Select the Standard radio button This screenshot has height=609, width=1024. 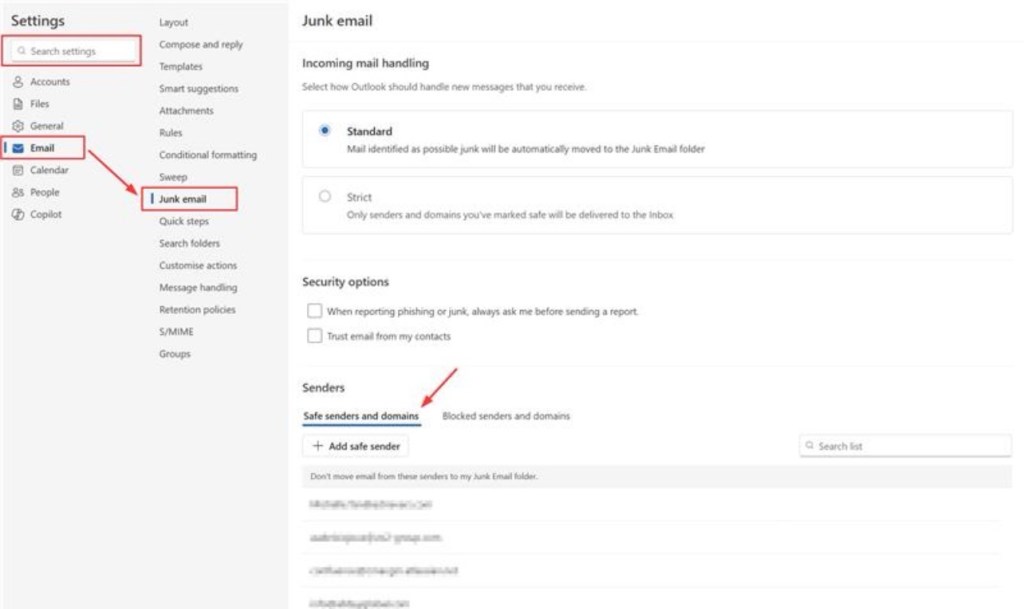[x=325, y=131]
